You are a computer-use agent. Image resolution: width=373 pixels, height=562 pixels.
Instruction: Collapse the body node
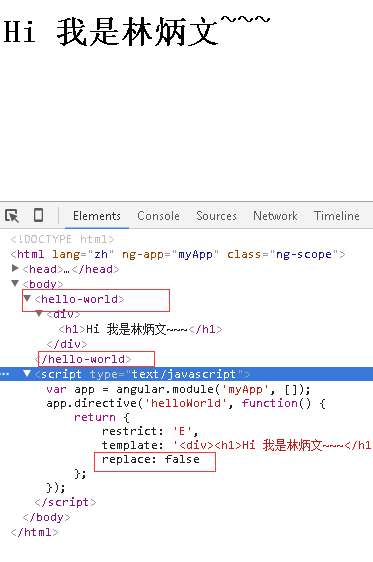coord(15,284)
